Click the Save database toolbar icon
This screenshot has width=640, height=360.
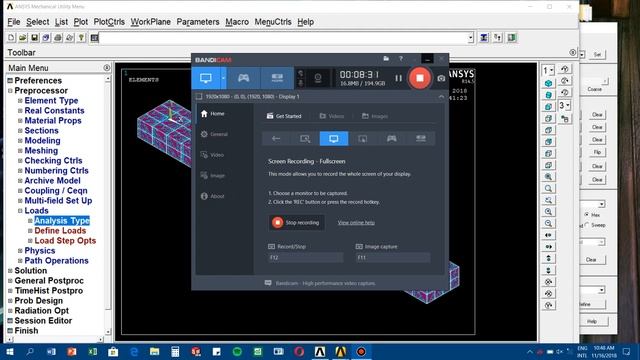point(35,38)
